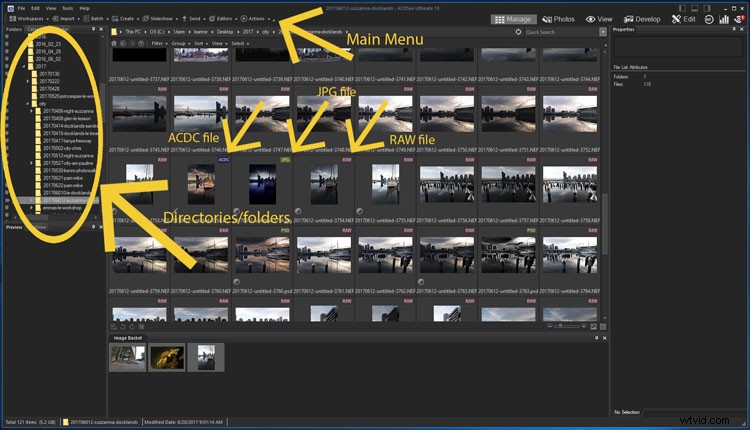Switch to View mode

[x=599, y=19]
